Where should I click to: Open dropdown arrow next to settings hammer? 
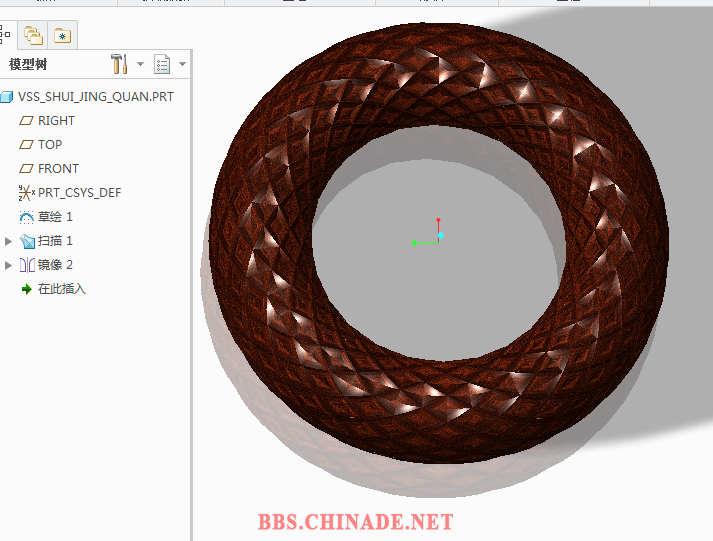pyautogui.click(x=140, y=64)
